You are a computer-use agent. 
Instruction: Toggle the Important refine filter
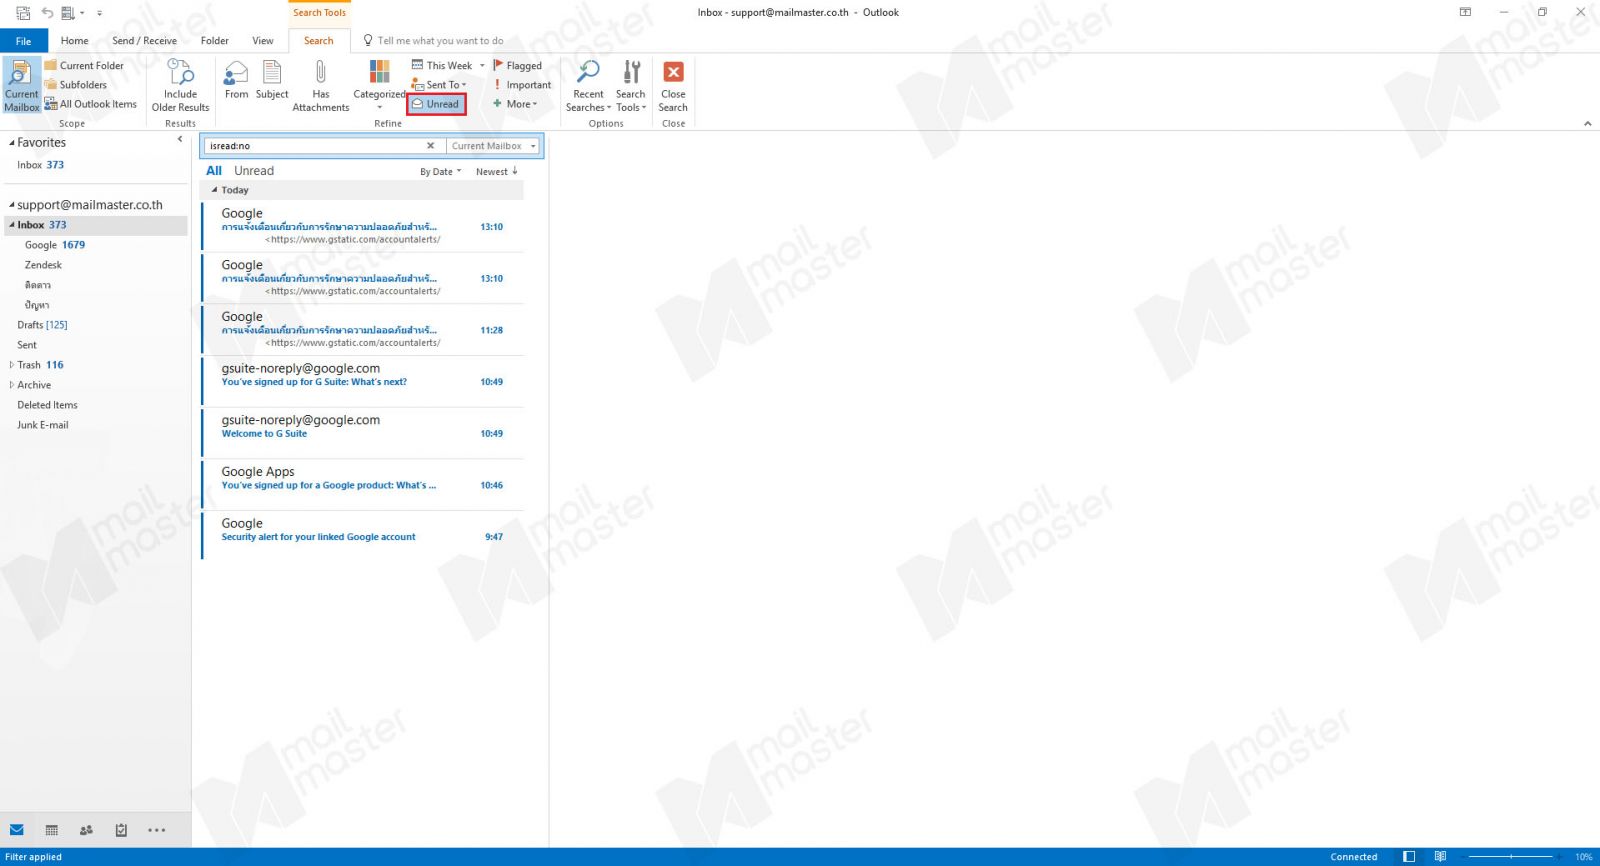(x=522, y=85)
